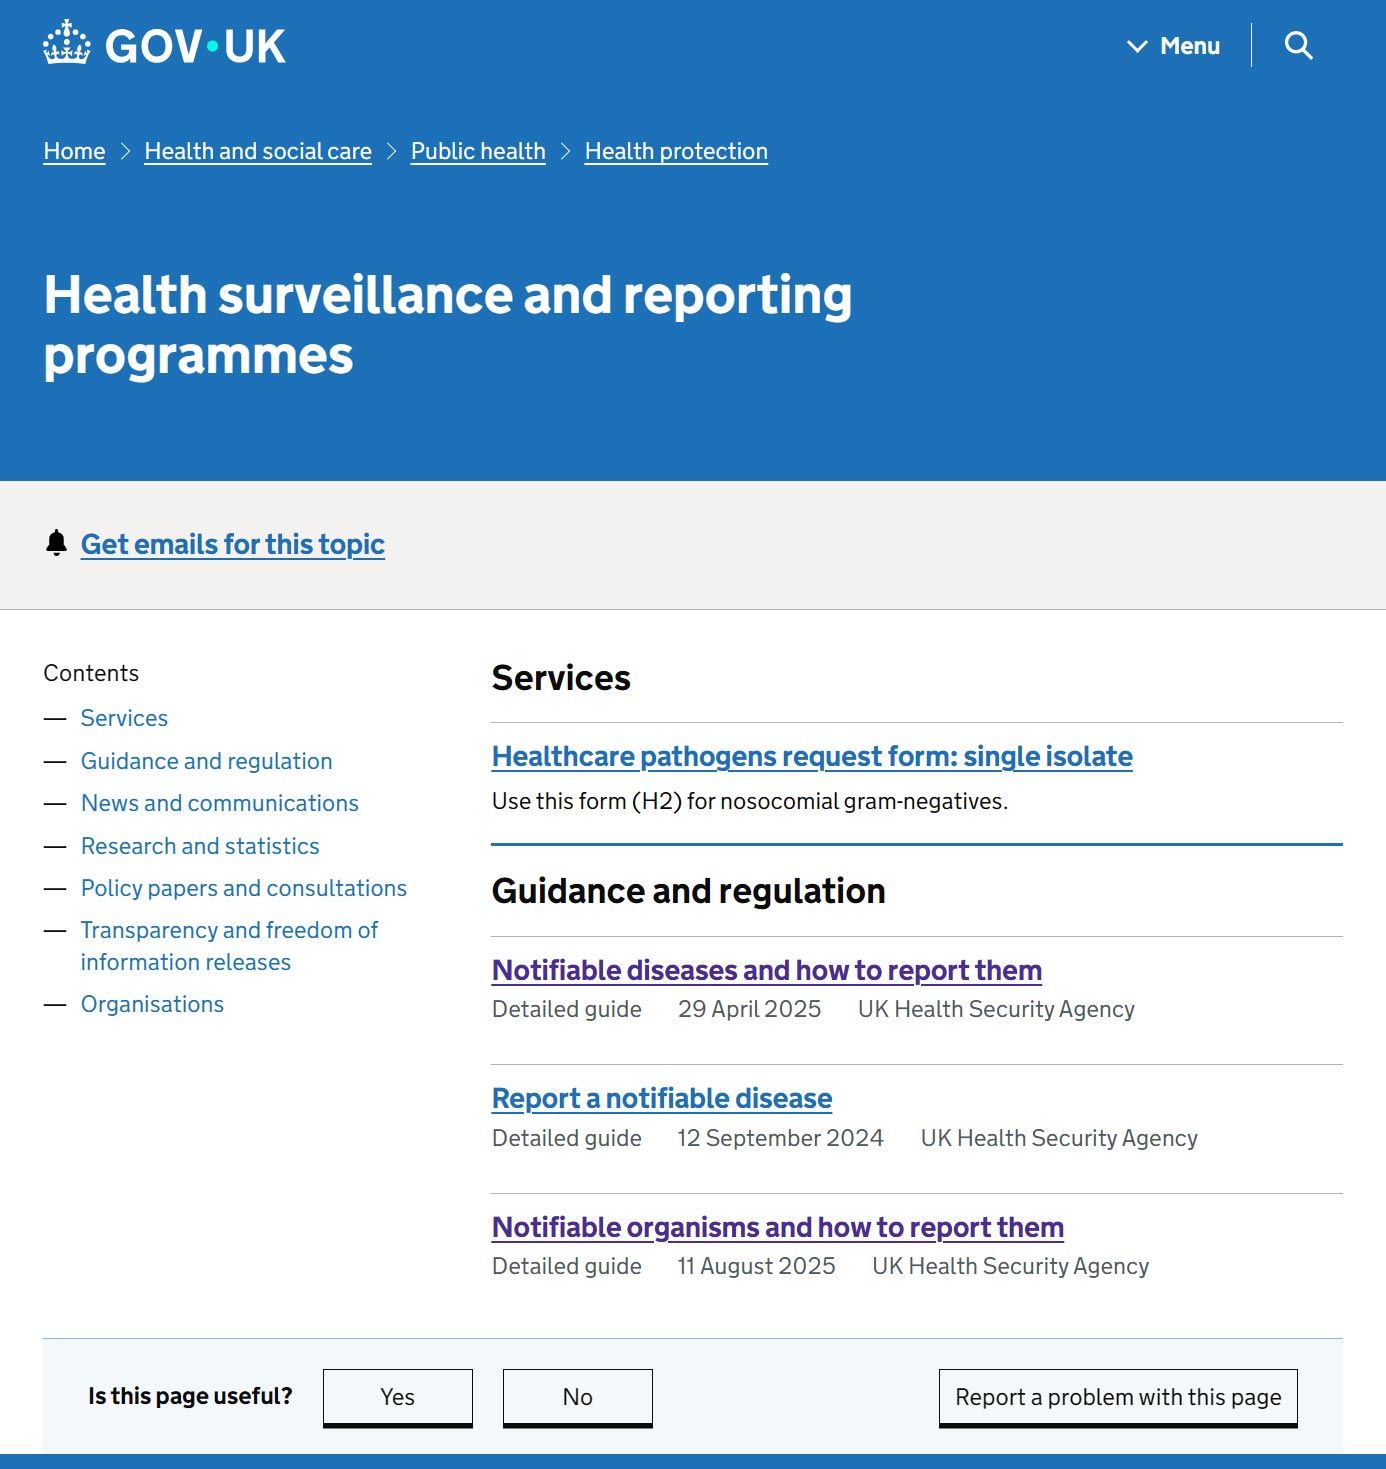This screenshot has width=1386, height=1469.
Task: Click the bell icon for email alerts
Action: pos(56,543)
